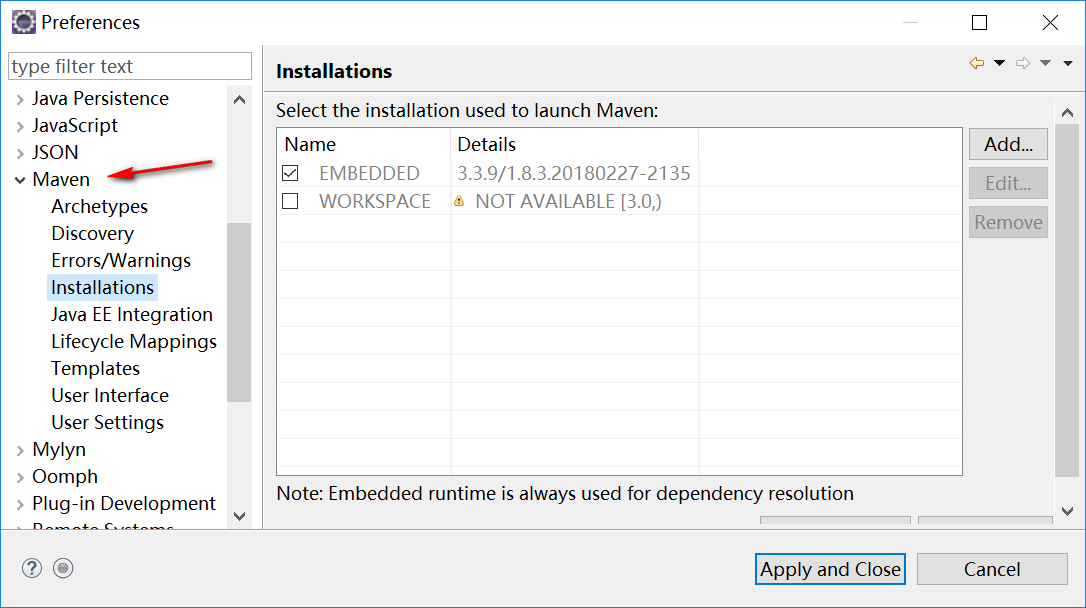1086x608 pixels.
Task: Expand the Oomph tree node
Action: [20, 477]
